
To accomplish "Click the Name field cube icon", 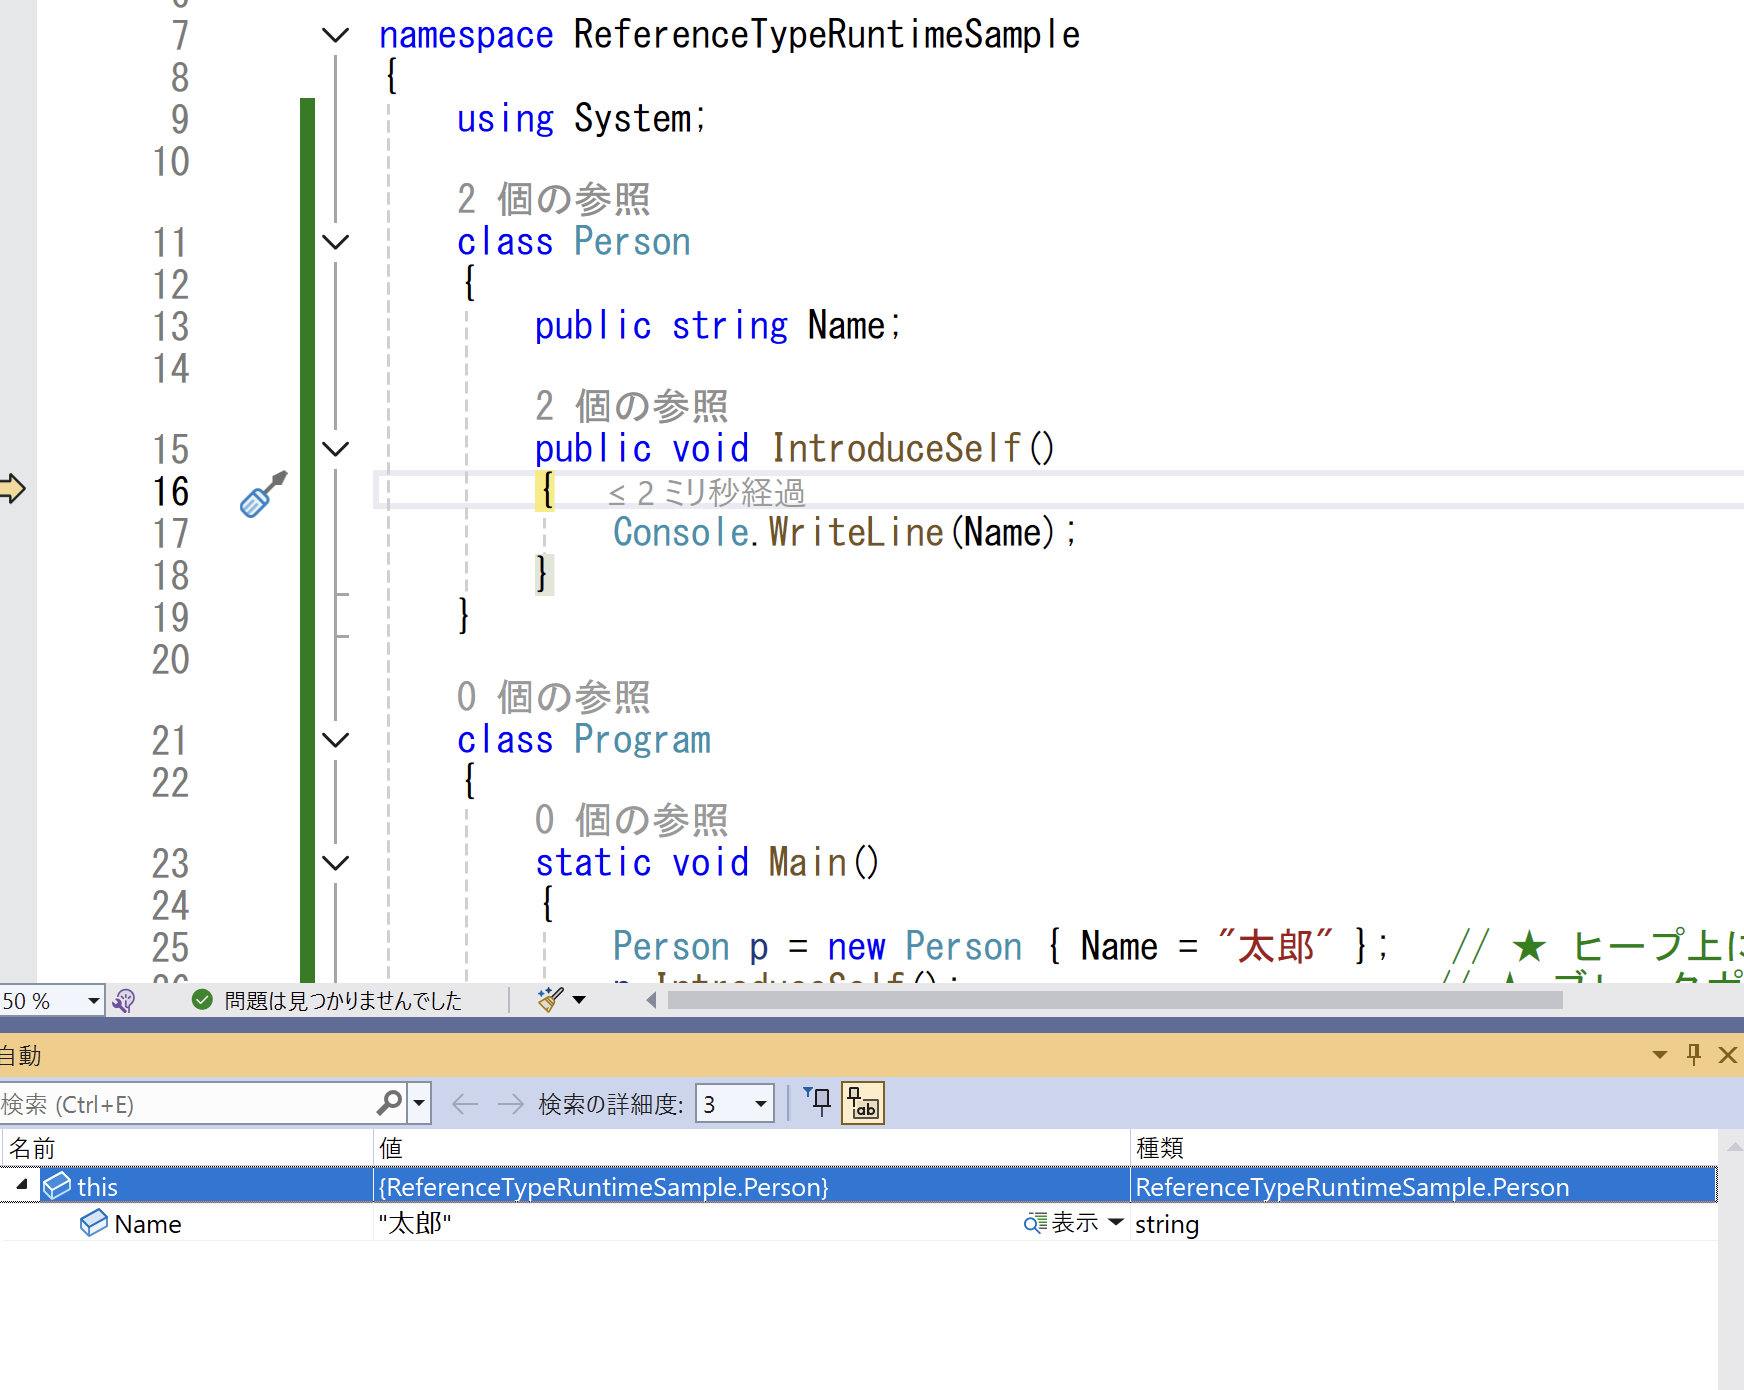I will click(x=94, y=1223).
